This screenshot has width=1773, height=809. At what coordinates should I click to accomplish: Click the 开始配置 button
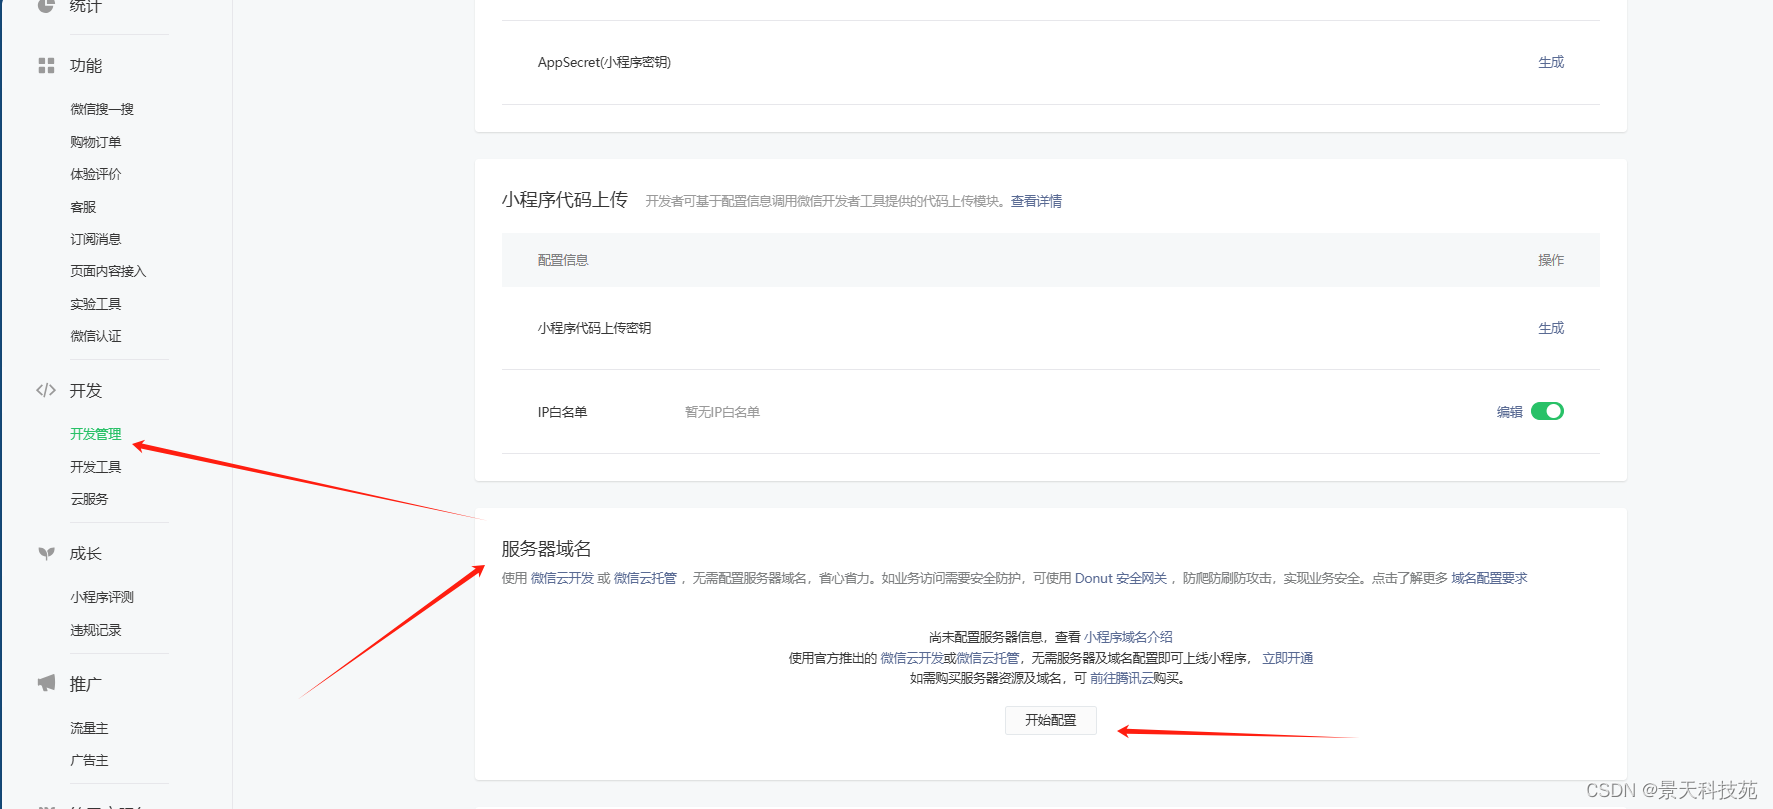[1051, 720]
